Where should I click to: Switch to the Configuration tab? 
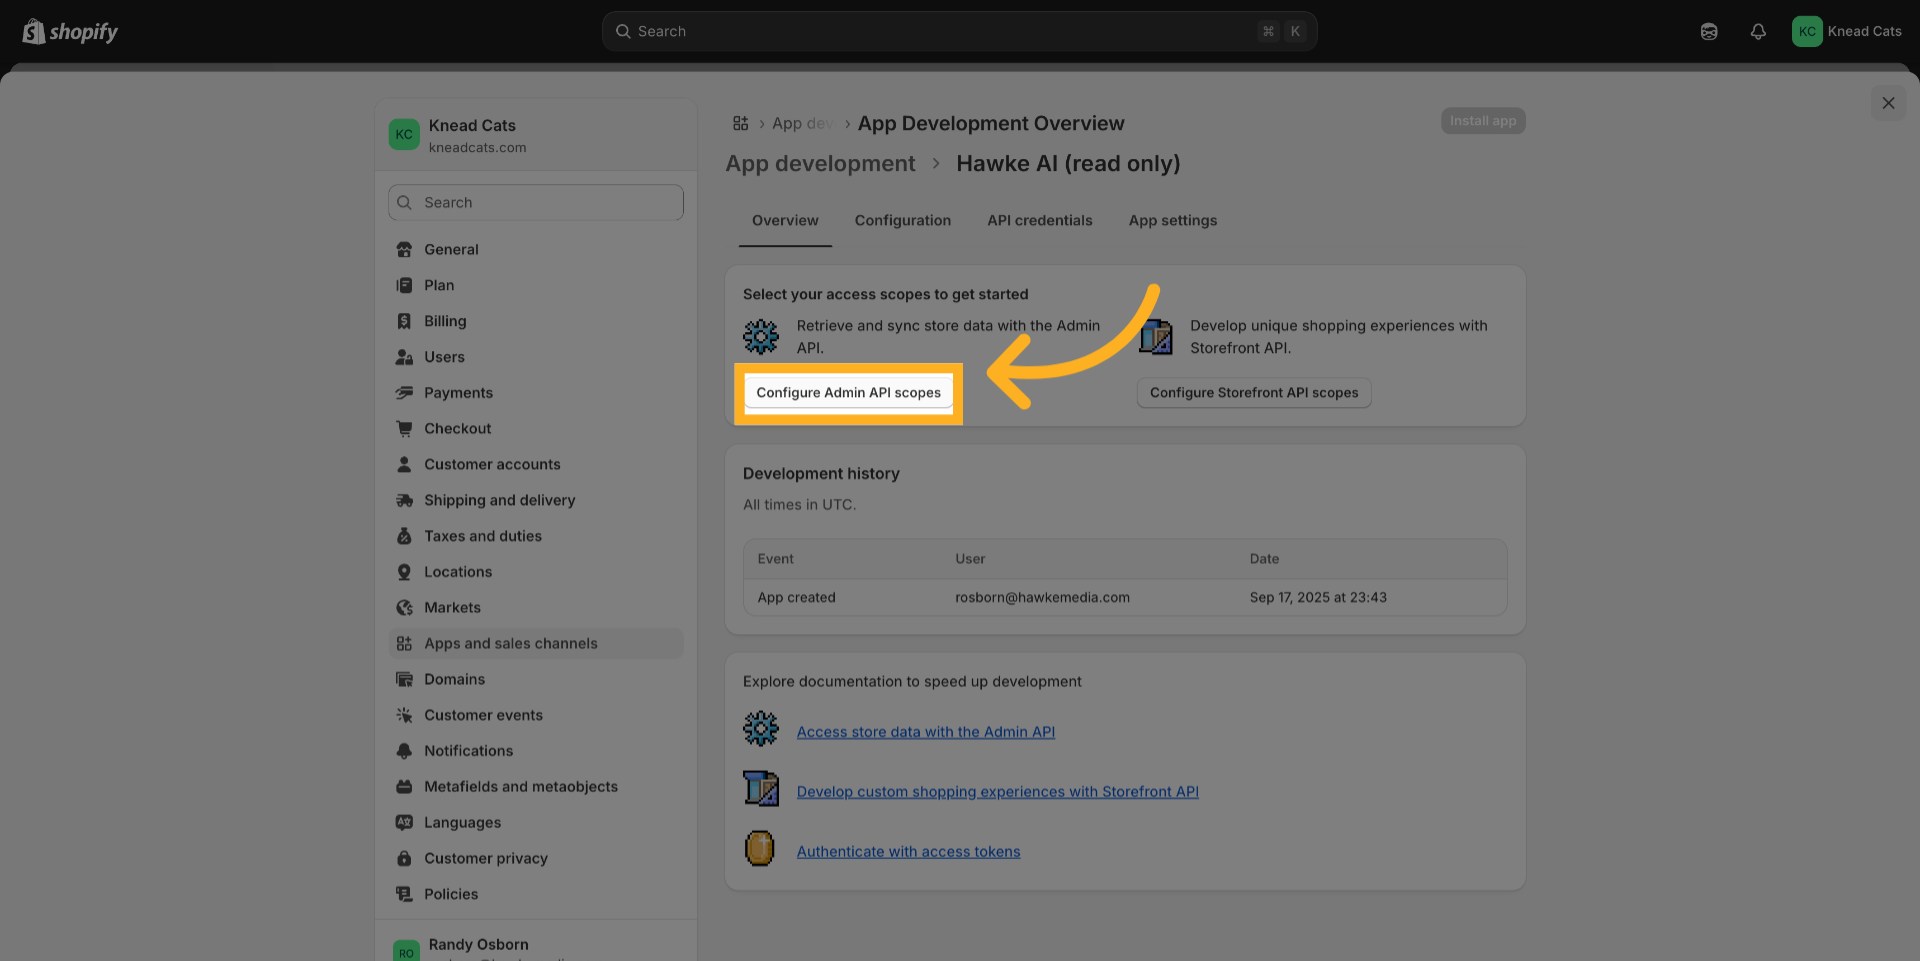tap(902, 221)
